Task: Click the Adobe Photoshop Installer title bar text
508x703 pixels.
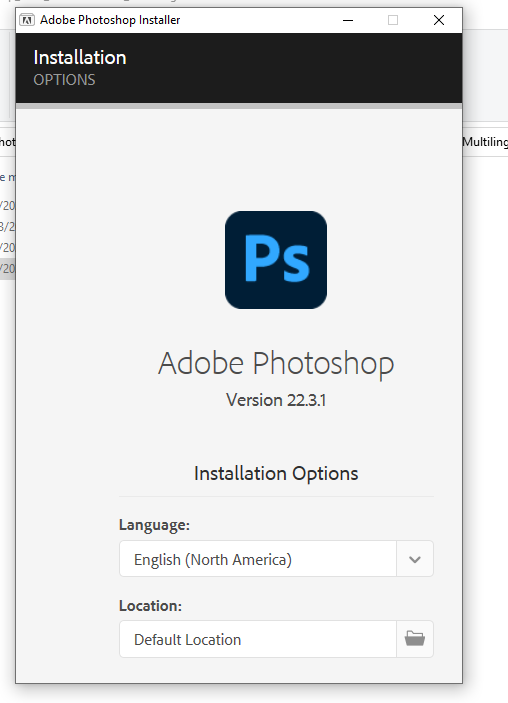Action: 110,20
